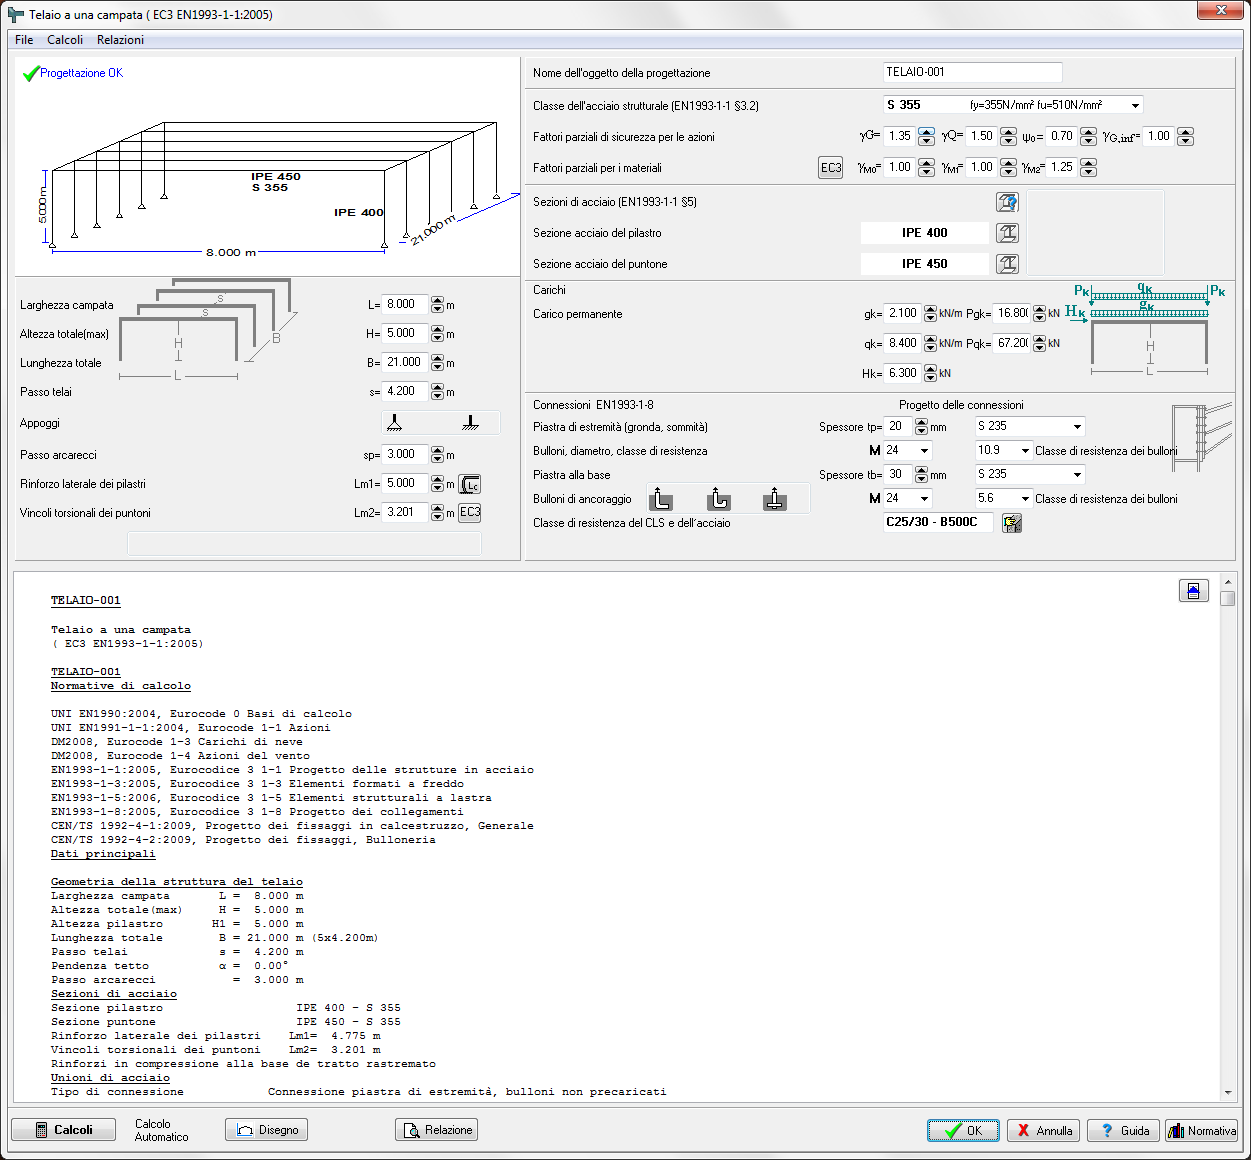Image resolution: width=1251 pixels, height=1160 pixels.
Task: Click the Normativa button
Action: coord(1202,1131)
